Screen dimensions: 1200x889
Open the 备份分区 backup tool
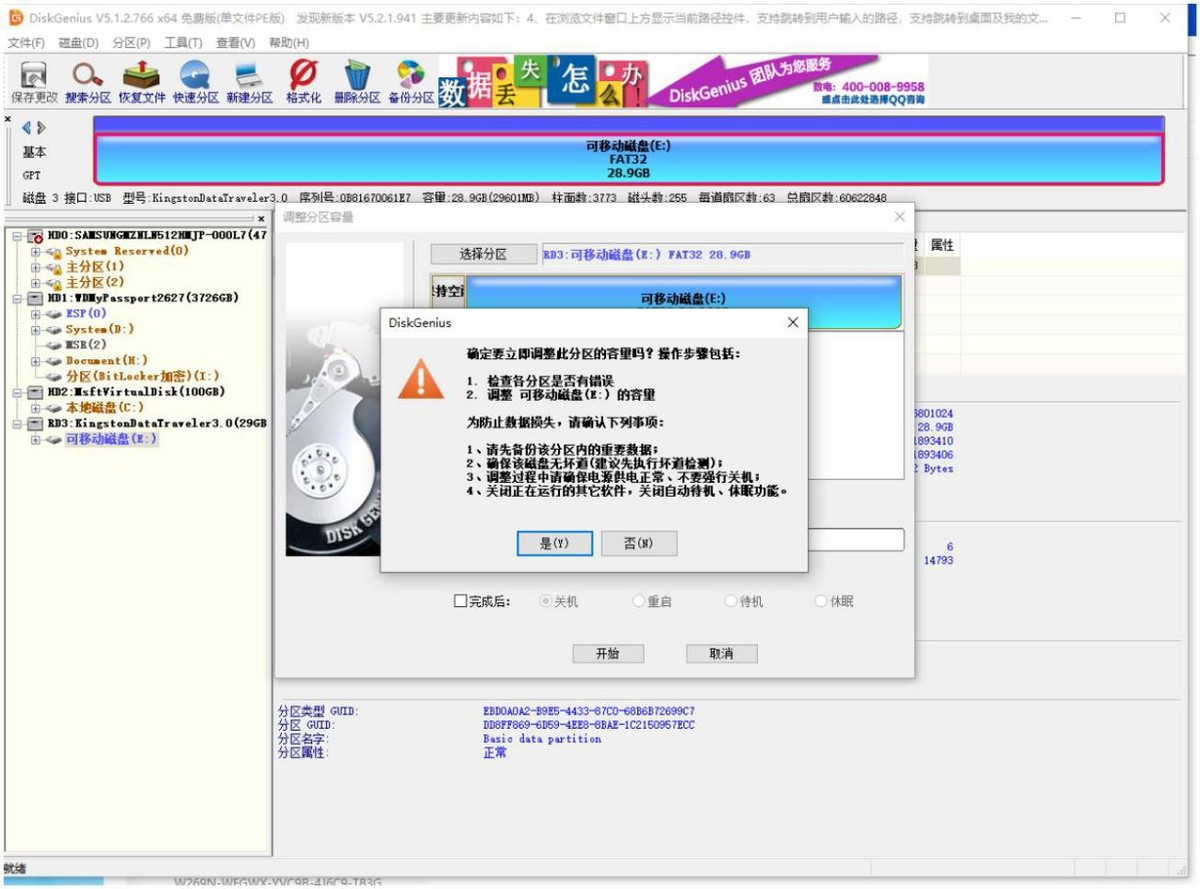410,80
